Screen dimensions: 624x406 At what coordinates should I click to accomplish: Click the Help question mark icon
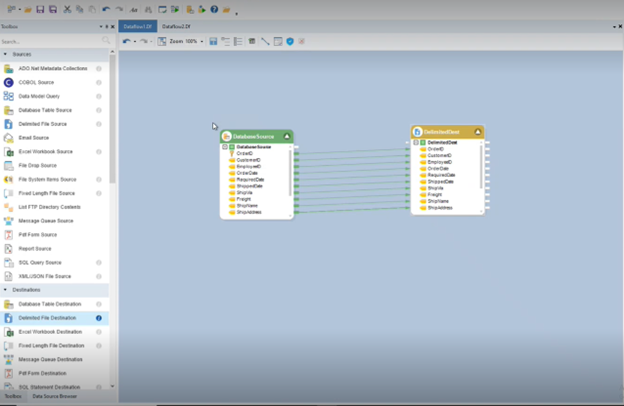pyautogui.click(x=214, y=9)
